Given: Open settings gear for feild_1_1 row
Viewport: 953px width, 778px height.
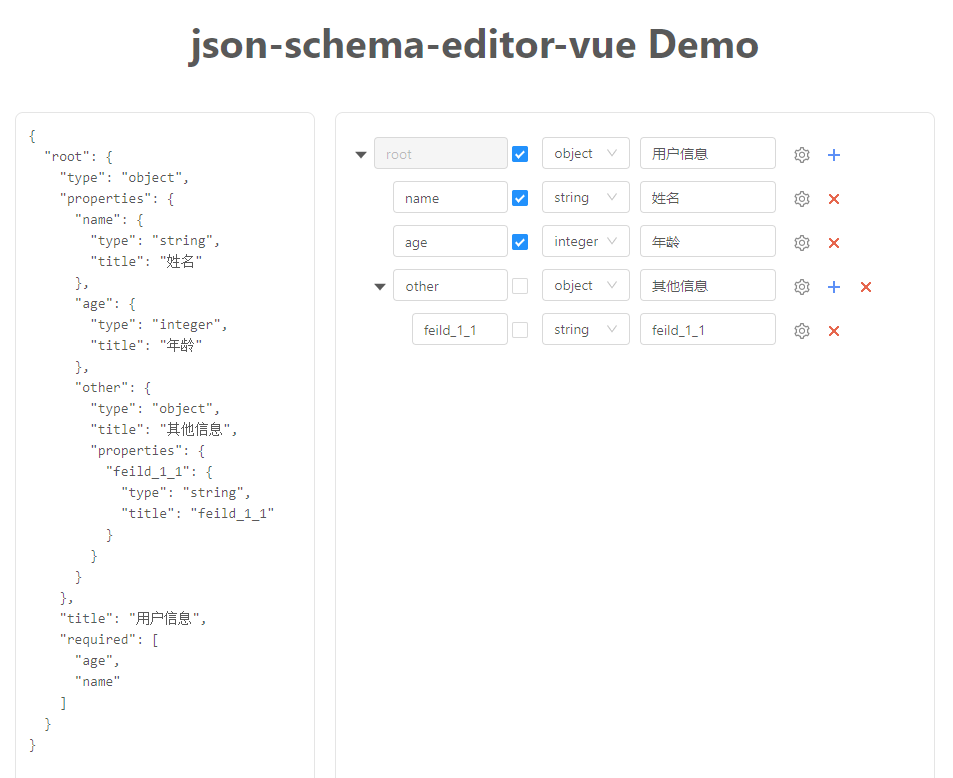Looking at the screenshot, I should coord(801,331).
